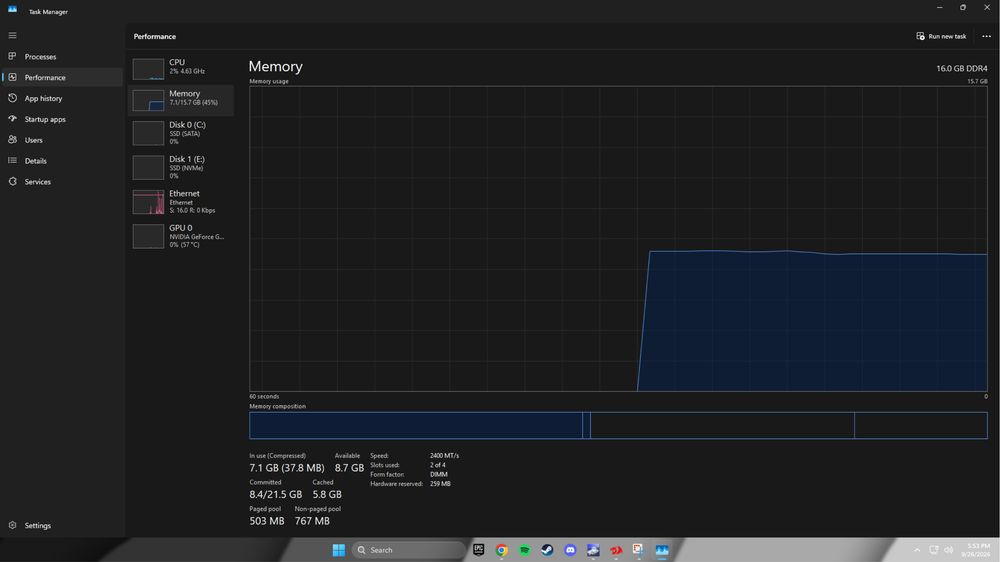Viewport: 1000px width, 562px height.
Task: Open Spotify from taskbar
Action: click(x=524, y=550)
